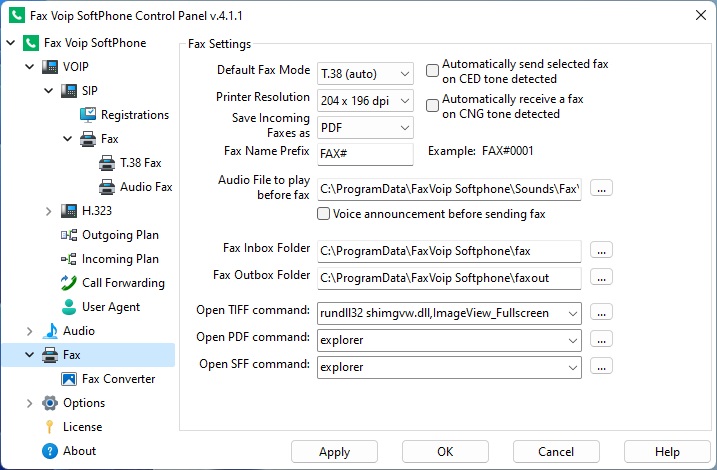Browse for Audio File to play before fax

601,188
